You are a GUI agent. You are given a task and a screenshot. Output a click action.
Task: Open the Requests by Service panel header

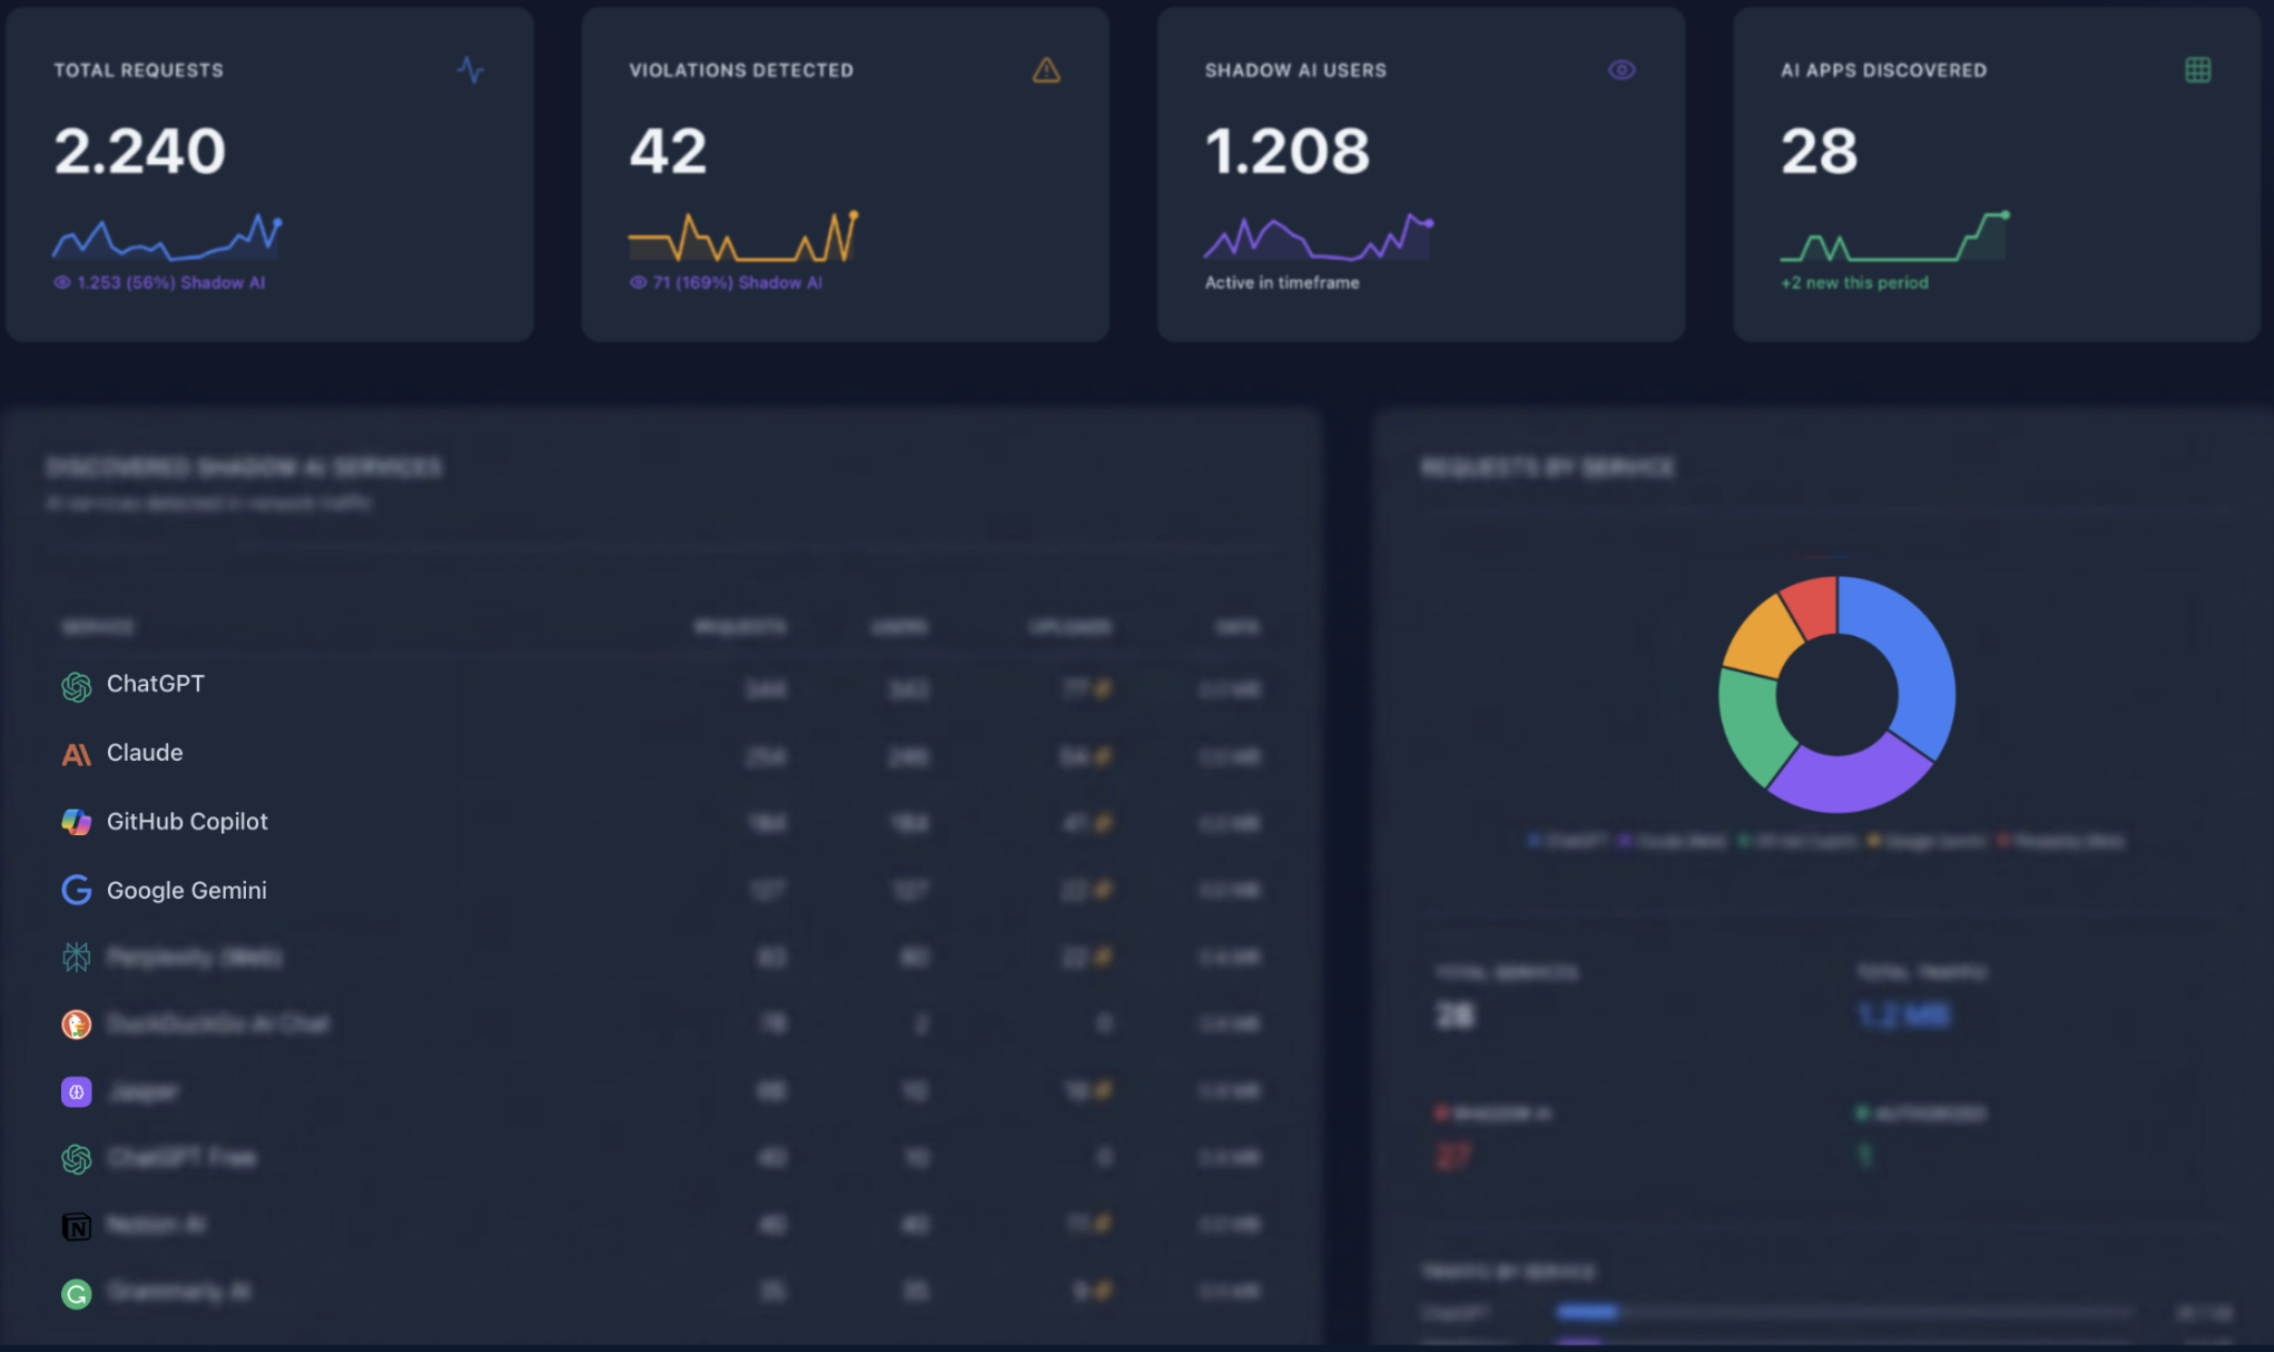1548,468
